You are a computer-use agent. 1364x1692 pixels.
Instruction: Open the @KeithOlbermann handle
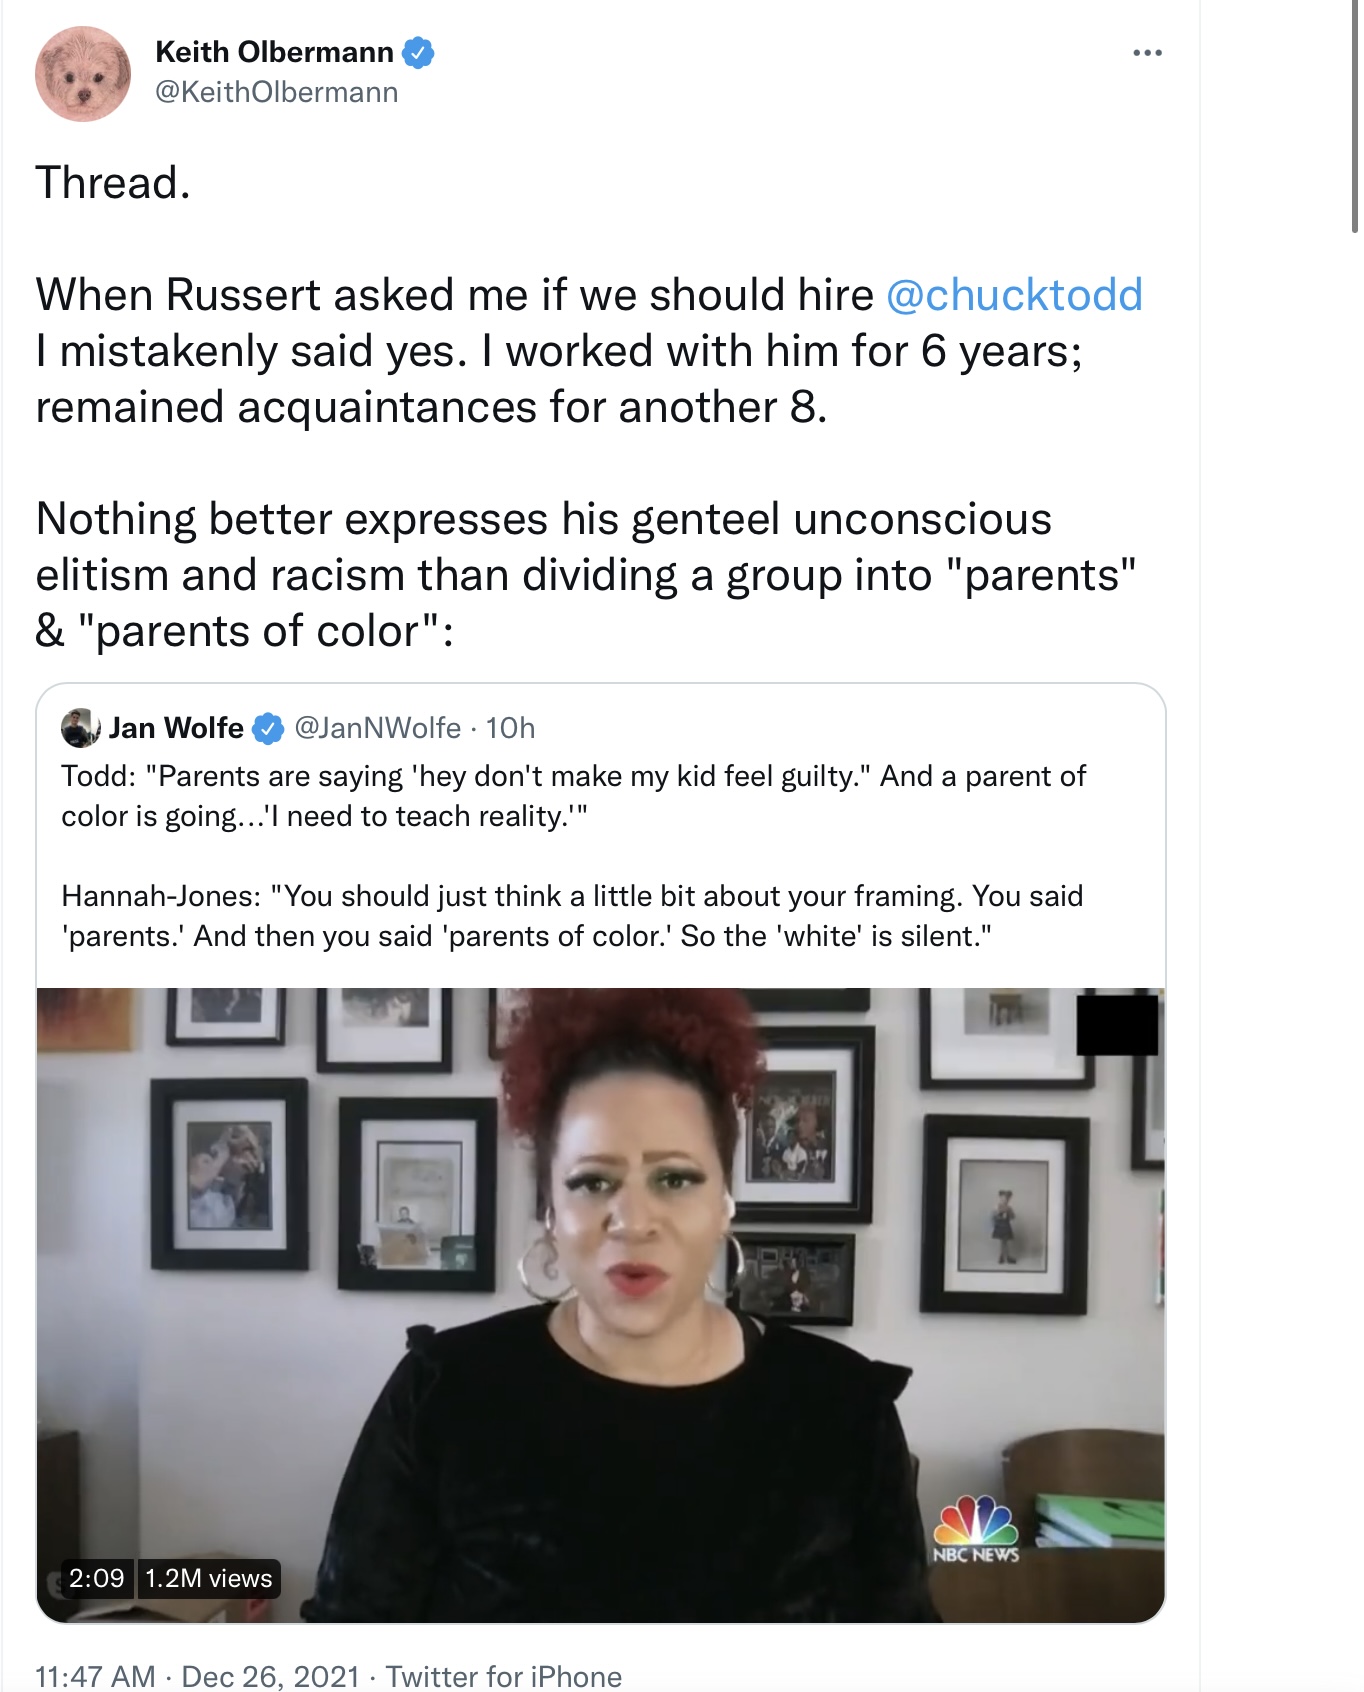[x=277, y=92]
